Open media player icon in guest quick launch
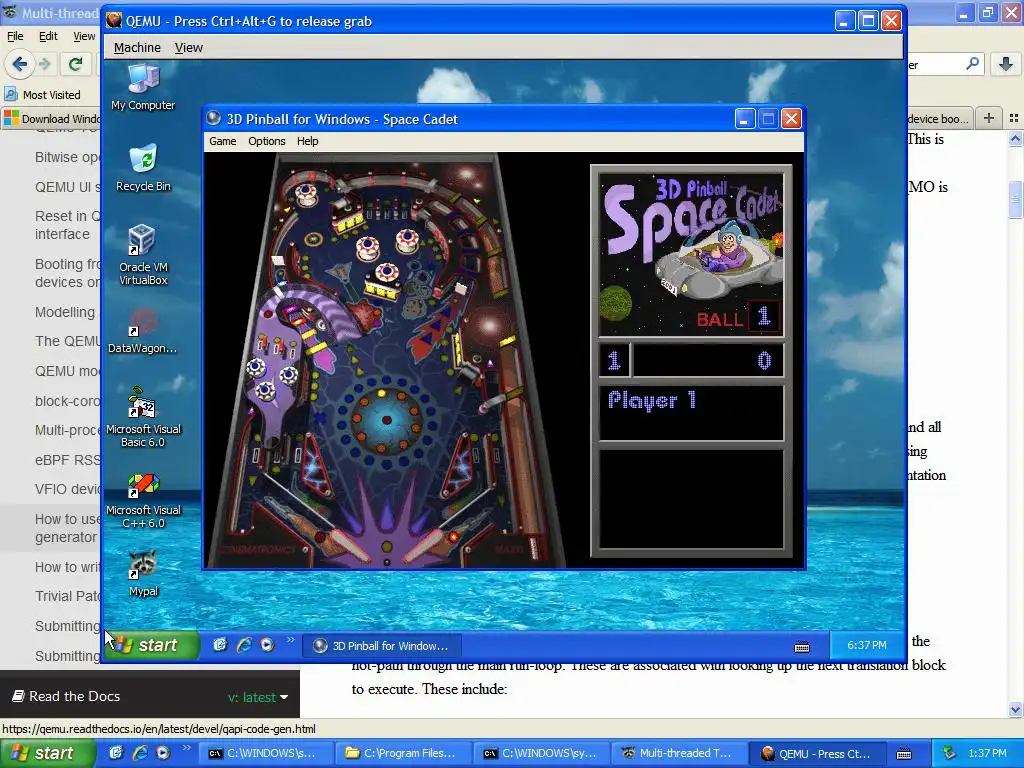Image resolution: width=1024 pixels, height=768 pixels. pyautogui.click(x=267, y=645)
